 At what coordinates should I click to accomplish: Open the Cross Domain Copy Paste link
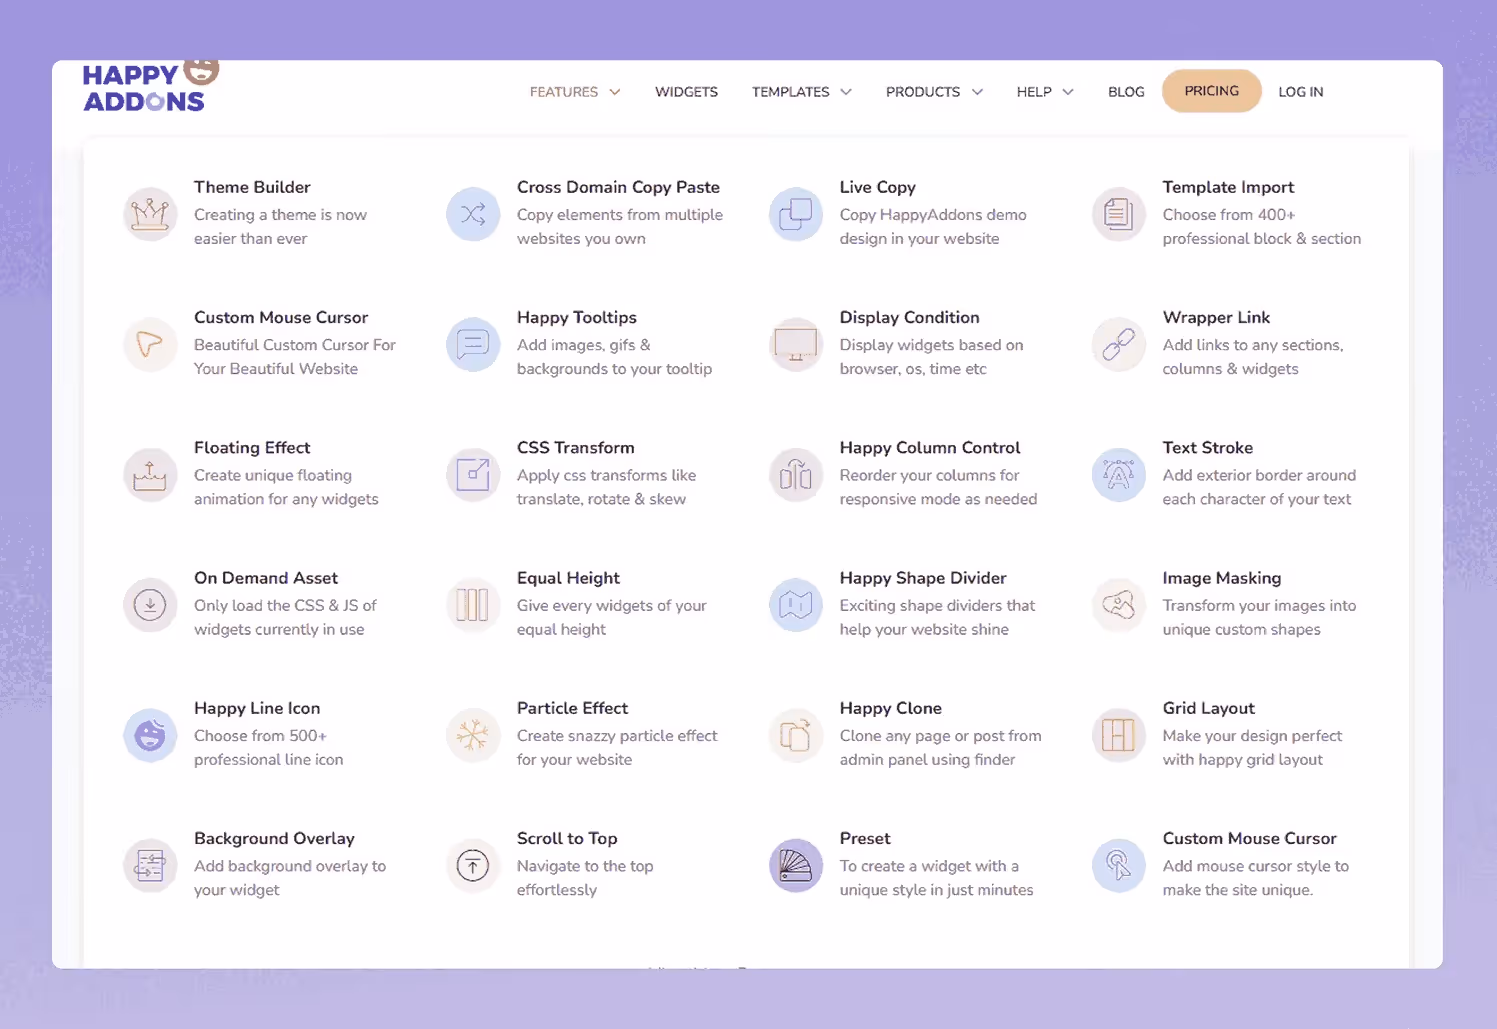tap(618, 187)
